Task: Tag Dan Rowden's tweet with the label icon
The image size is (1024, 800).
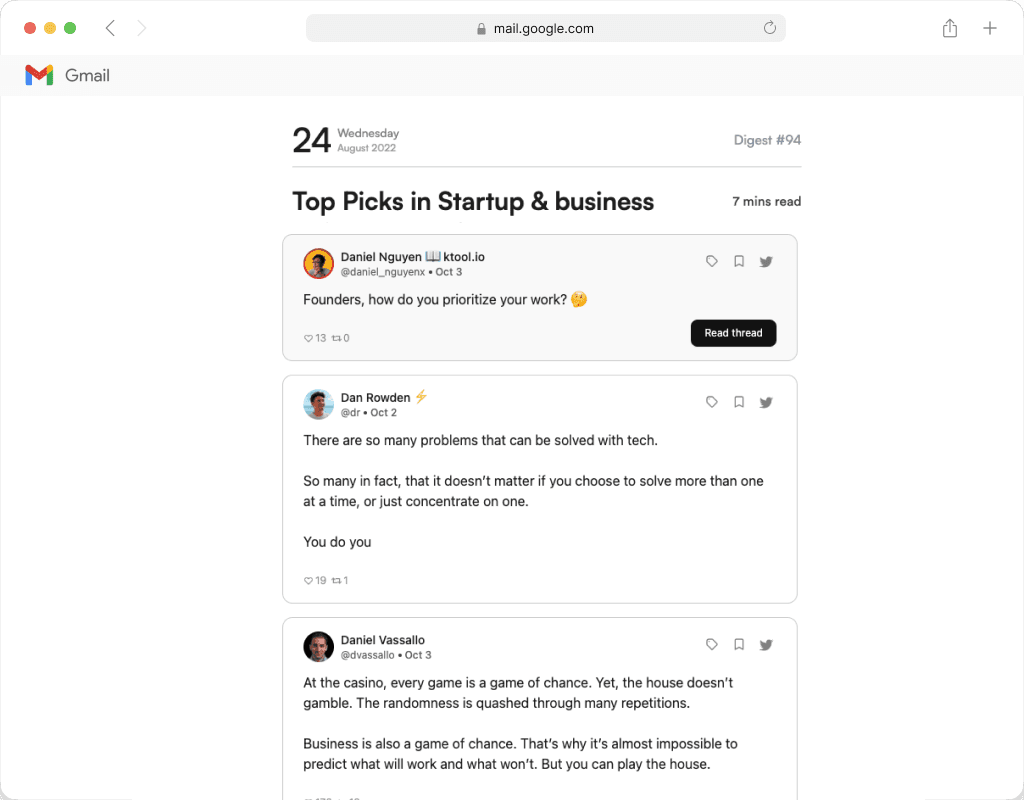Action: pos(712,402)
